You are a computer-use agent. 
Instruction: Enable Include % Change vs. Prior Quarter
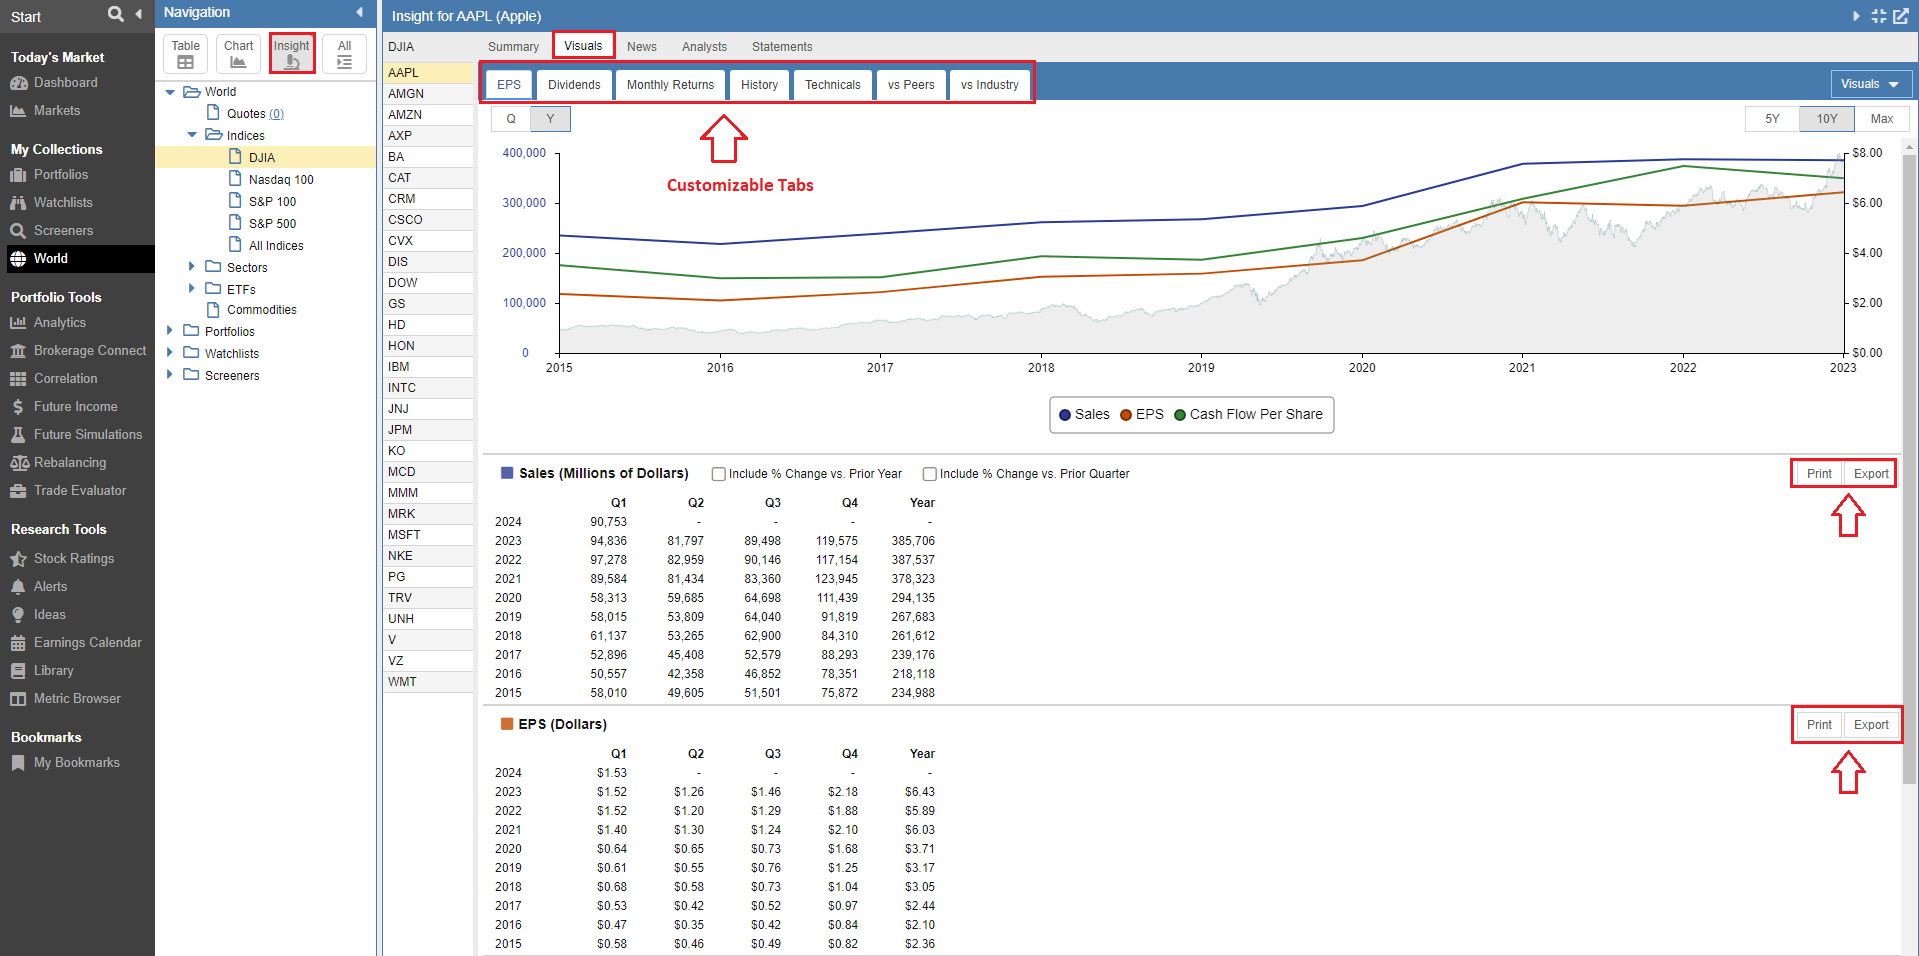pos(929,474)
